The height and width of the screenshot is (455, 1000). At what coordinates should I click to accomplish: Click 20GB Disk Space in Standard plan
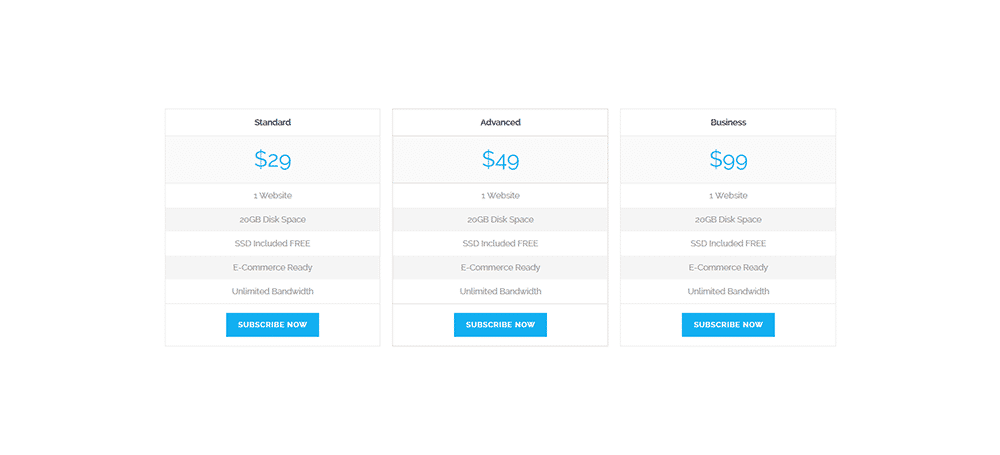tap(272, 220)
